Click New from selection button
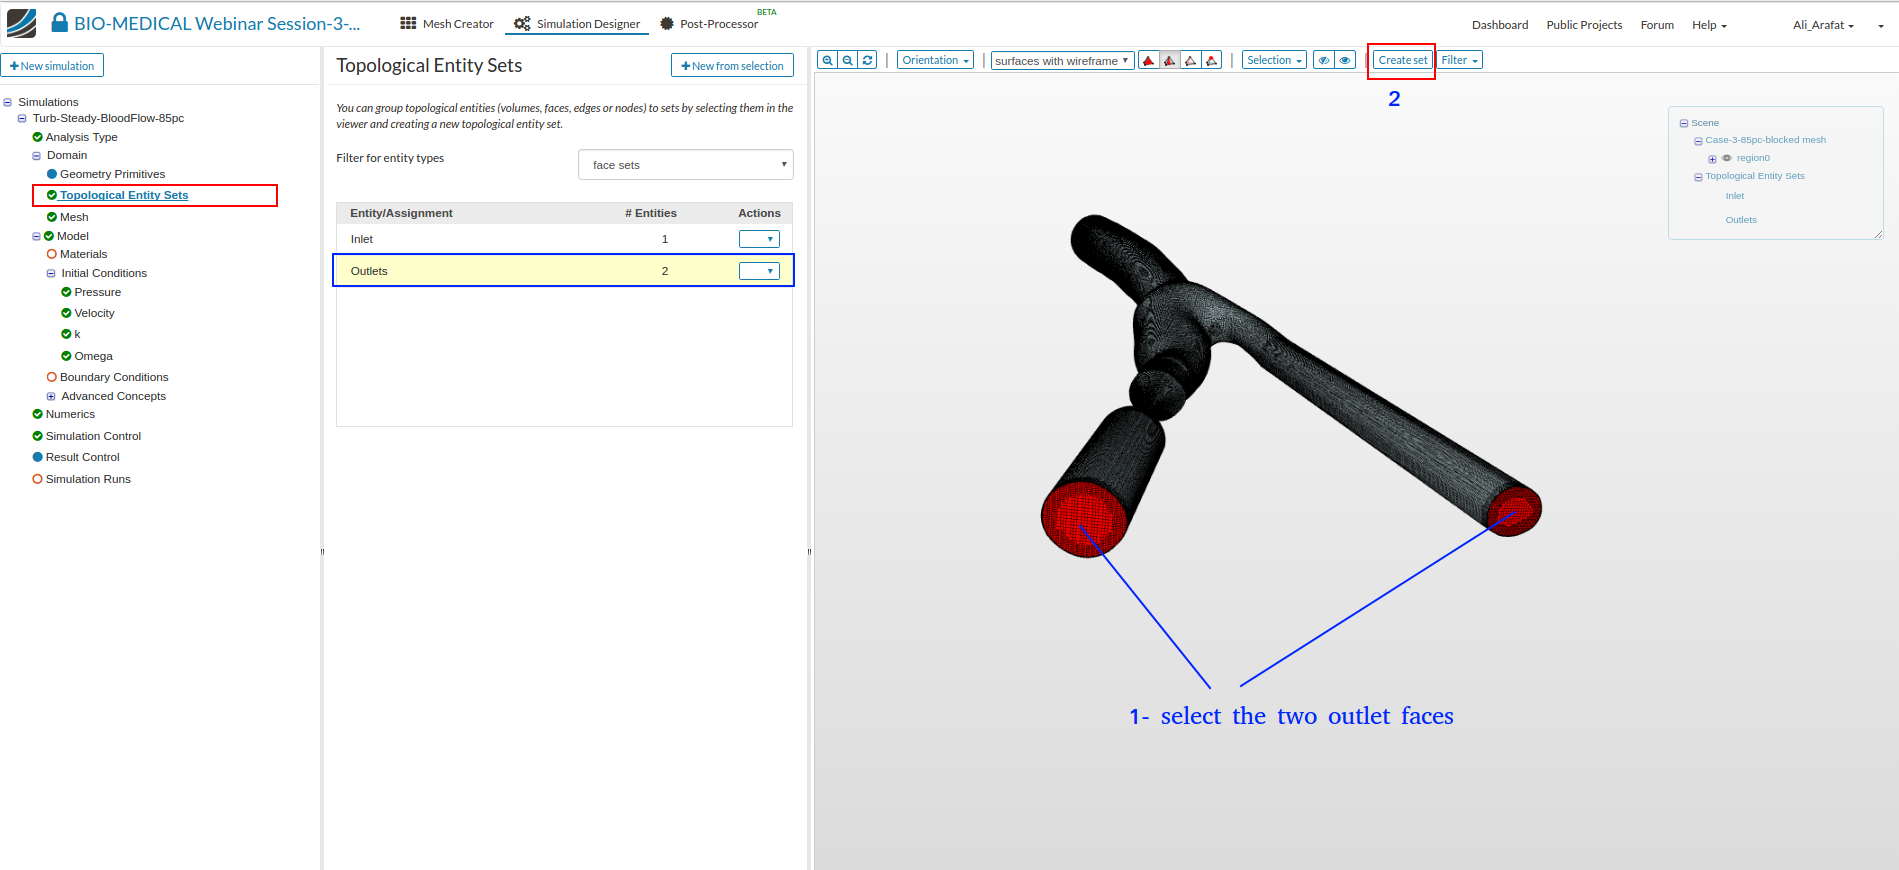This screenshot has width=1899, height=870. (732, 66)
